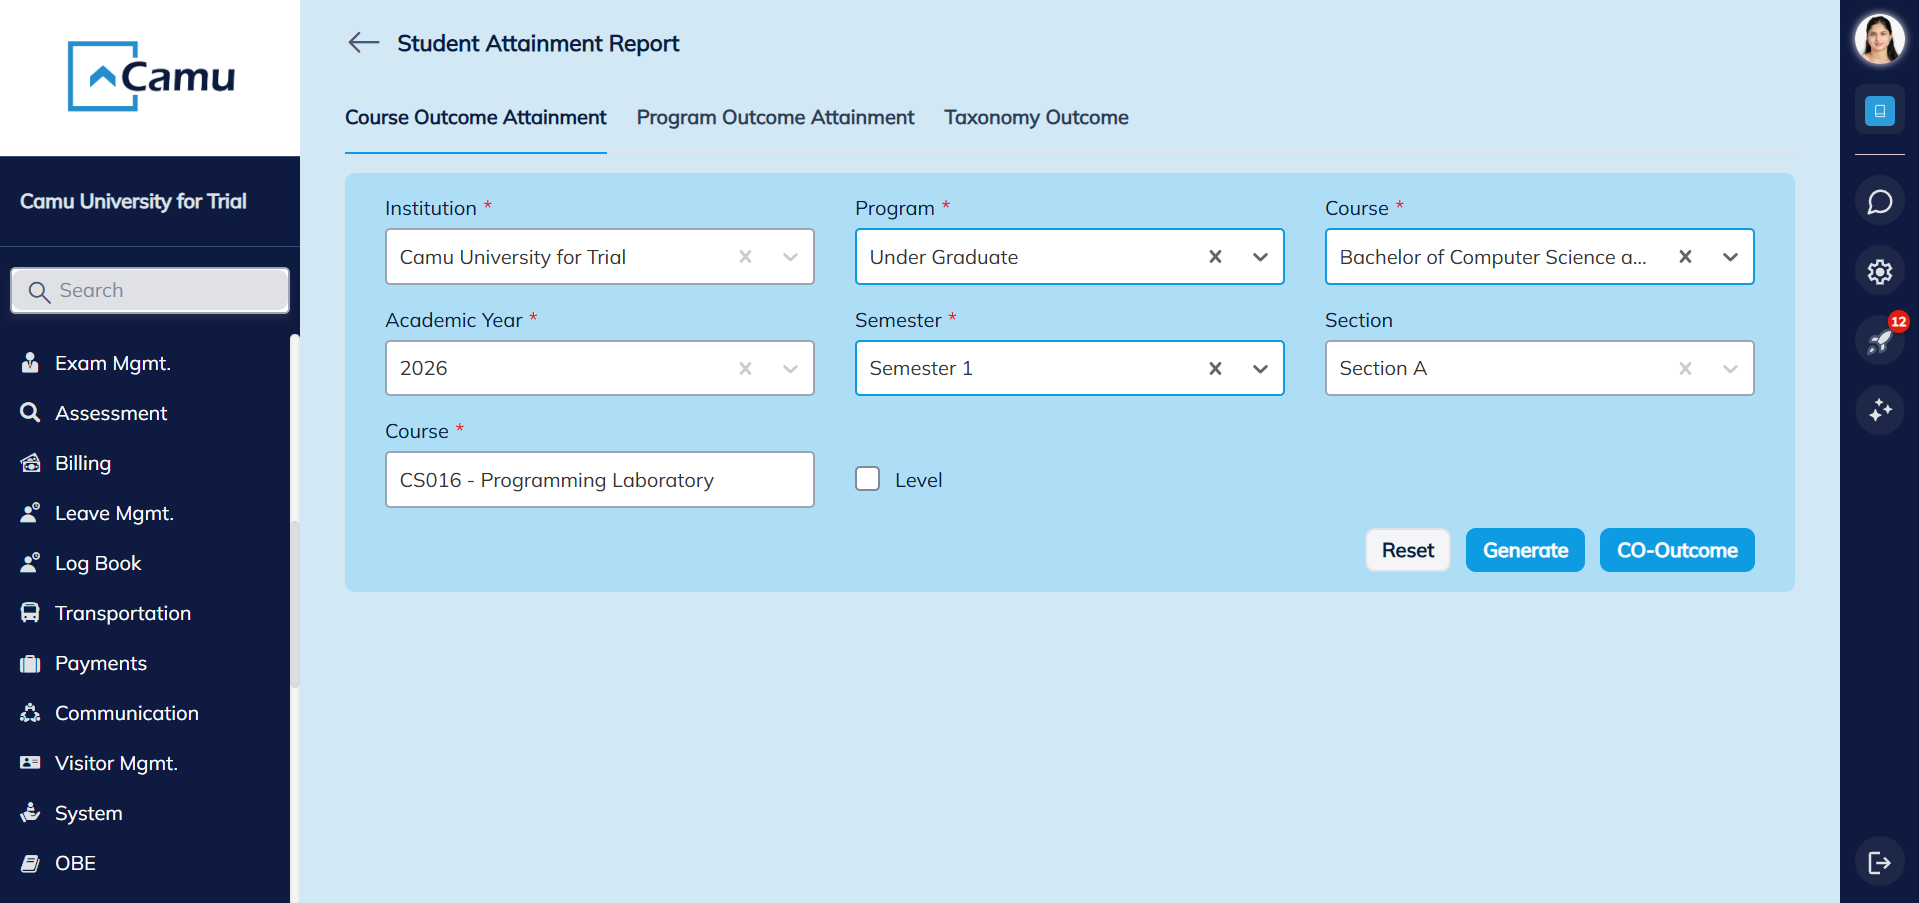This screenshot has width=1919, height=903.
Task: Click the CO-Outcome button
Action: pyautogui.click(x=1676, y=549)
